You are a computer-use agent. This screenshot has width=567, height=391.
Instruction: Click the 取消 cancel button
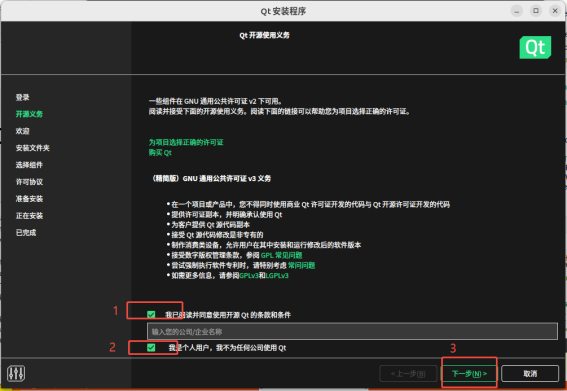tap(530, 373)
